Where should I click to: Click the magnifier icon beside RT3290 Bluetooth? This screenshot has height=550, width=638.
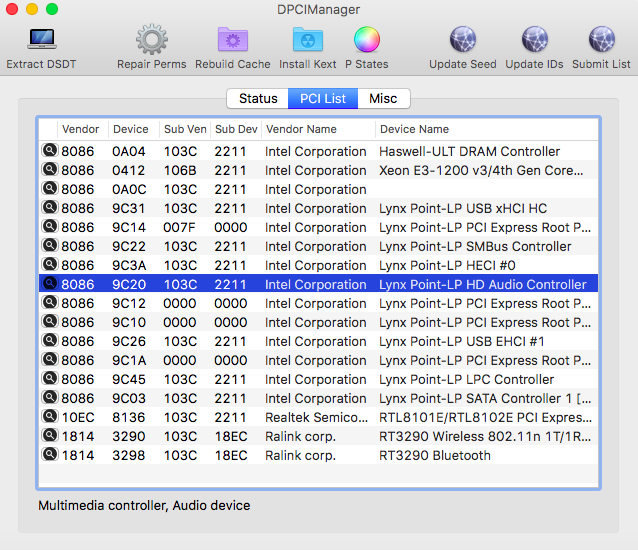(x=49, y=455)
